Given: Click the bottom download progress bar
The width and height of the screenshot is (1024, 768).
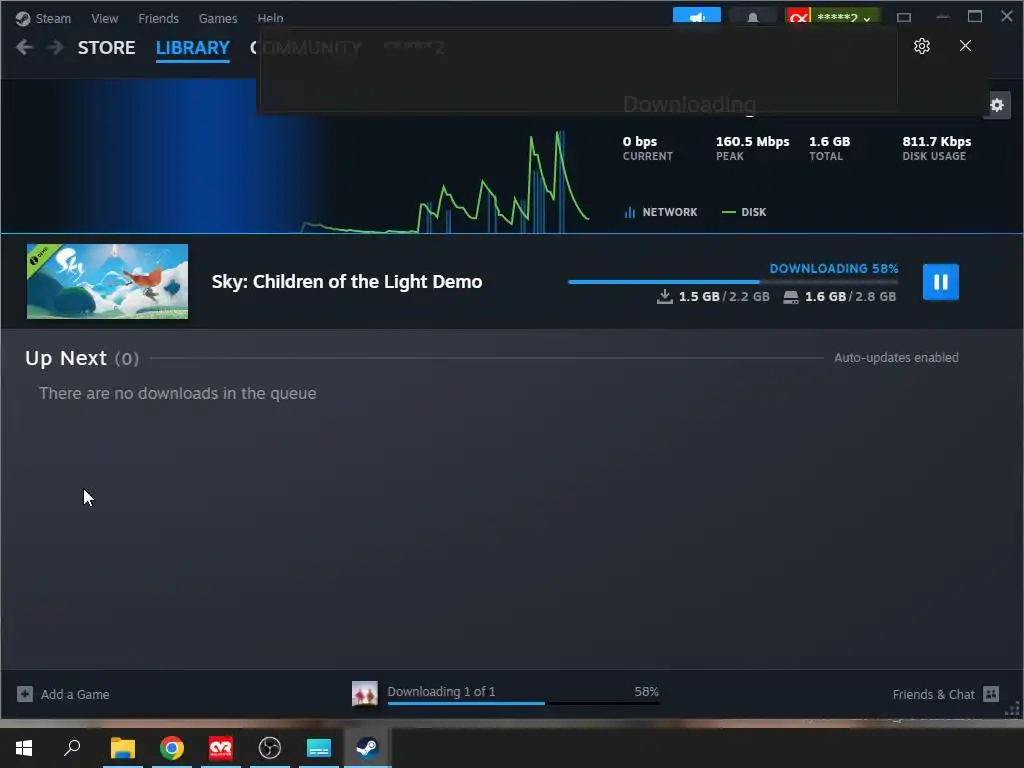Looking at the screenshot, I should point(523,703).
